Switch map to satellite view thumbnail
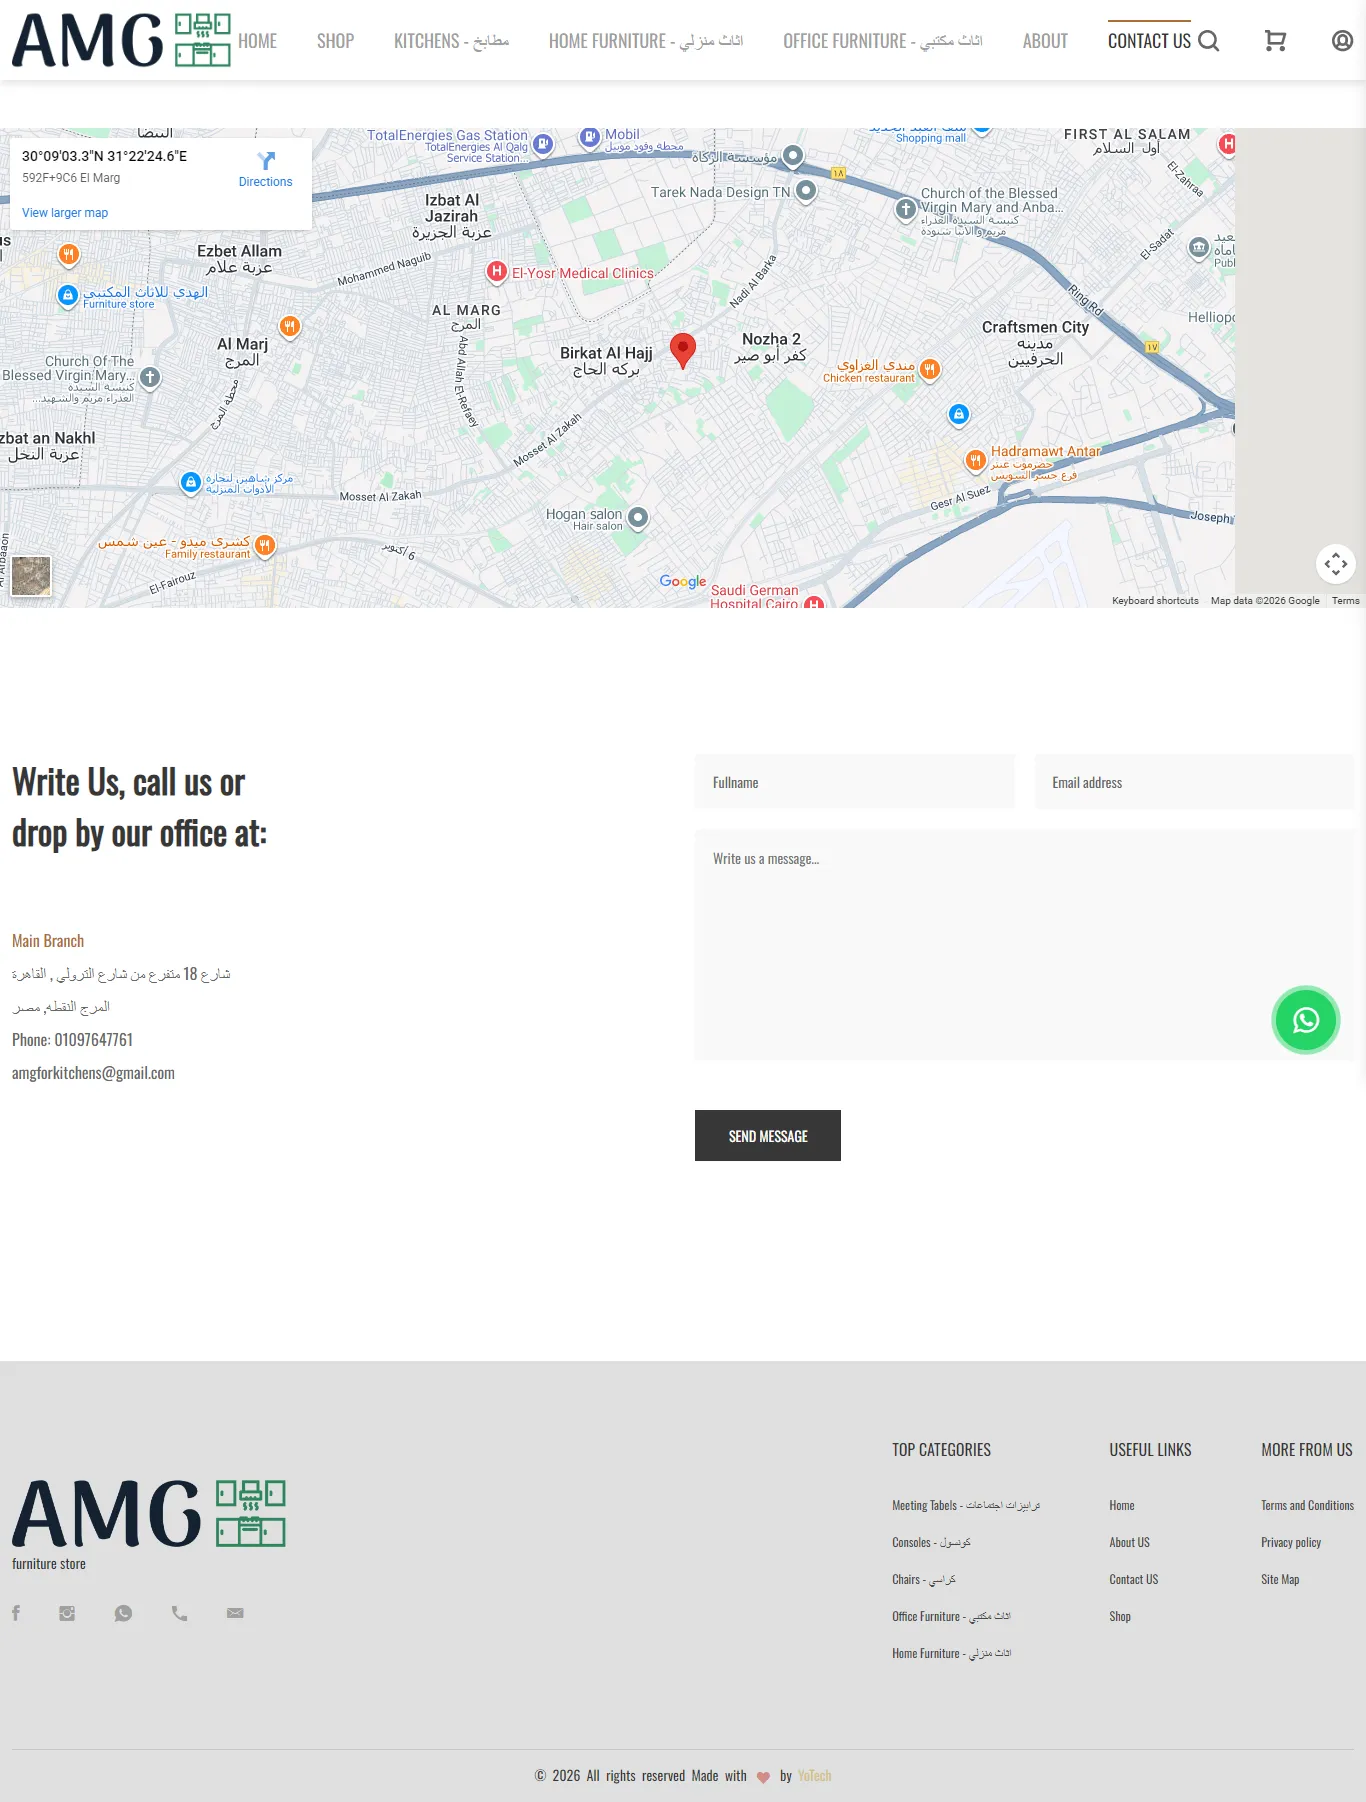The height and width of the screenshot is (1802, 1366). click(31, 576)
